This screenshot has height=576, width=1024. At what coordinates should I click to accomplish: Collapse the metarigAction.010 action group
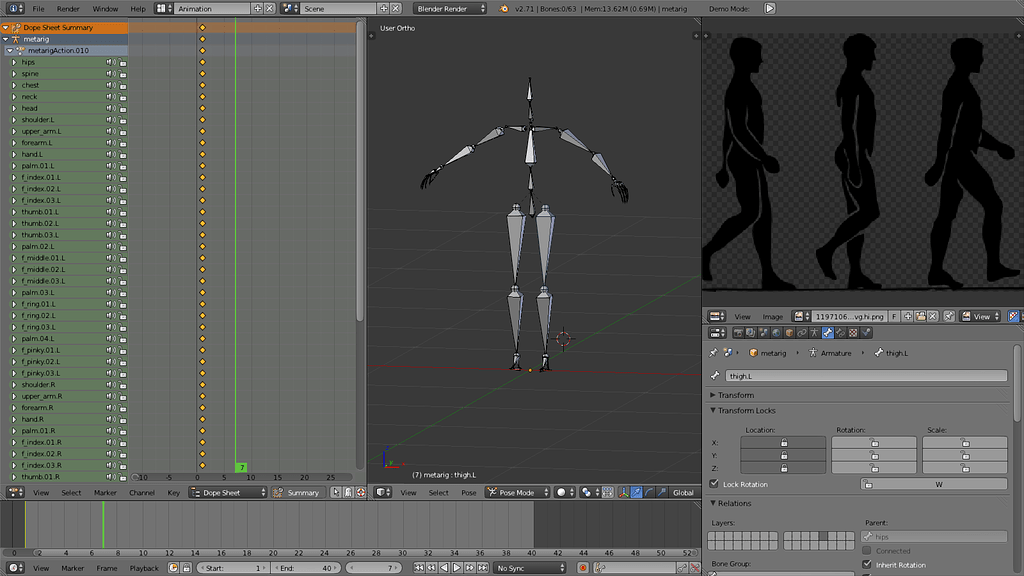point(10,50)
